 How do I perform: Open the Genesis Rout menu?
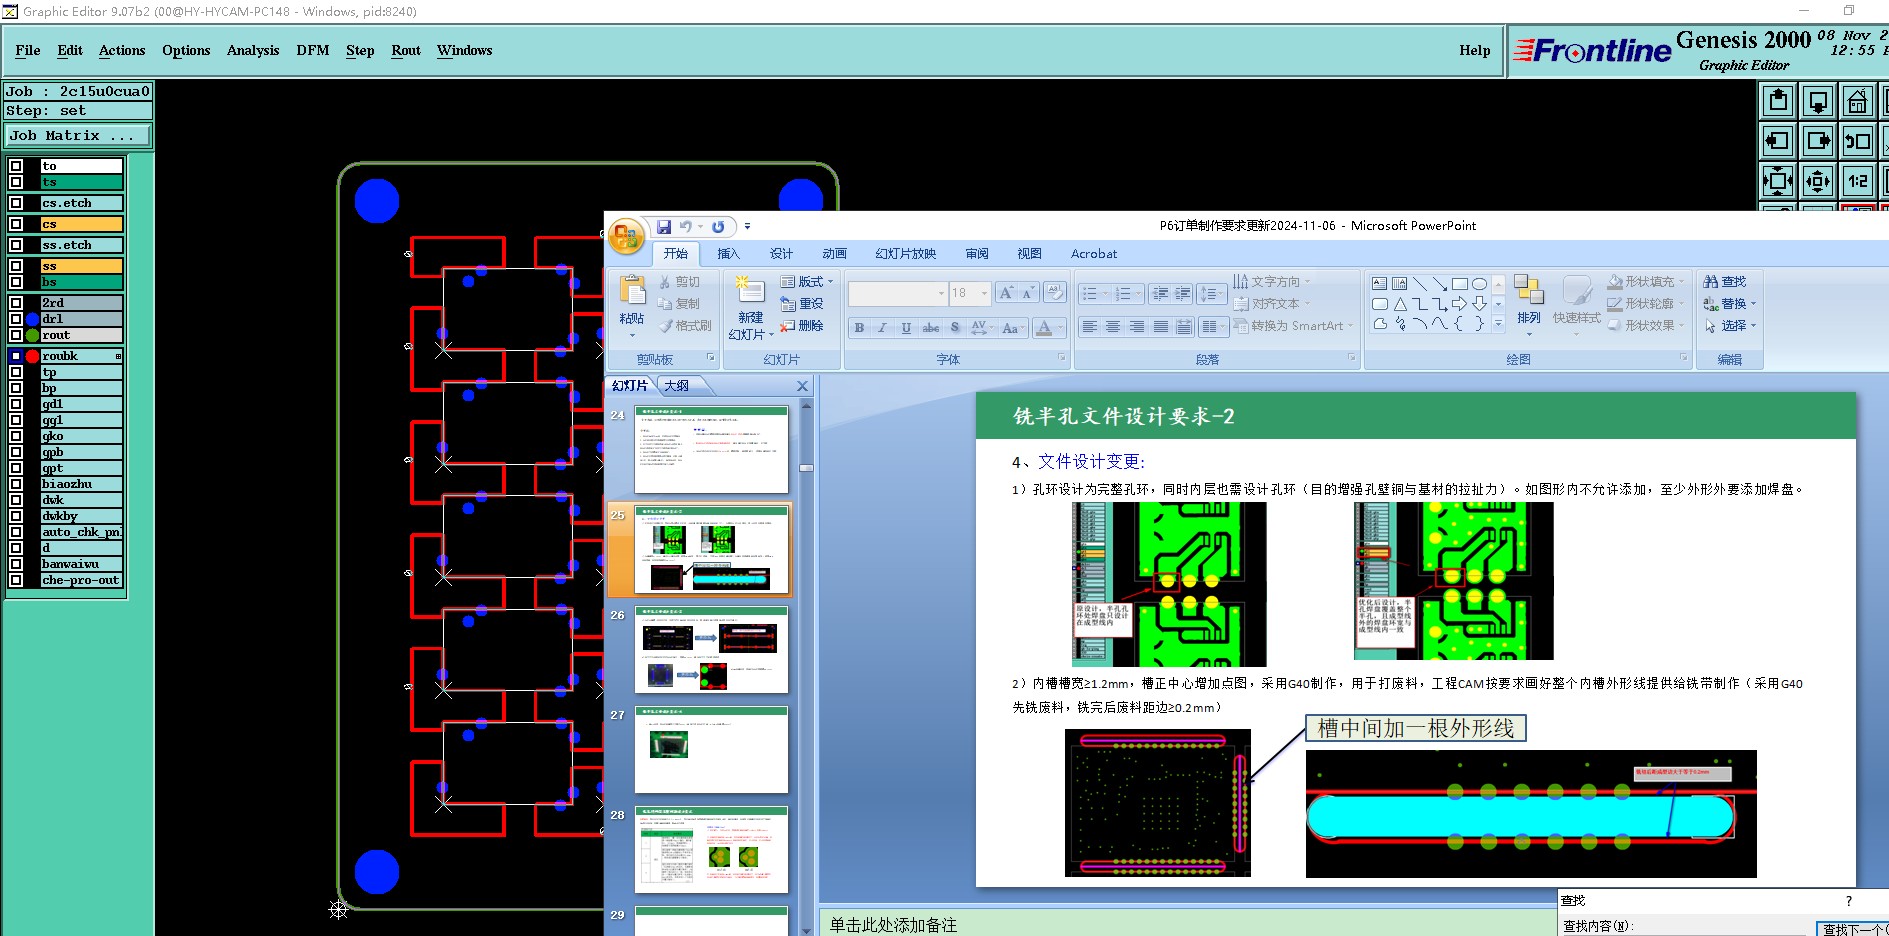406,50
